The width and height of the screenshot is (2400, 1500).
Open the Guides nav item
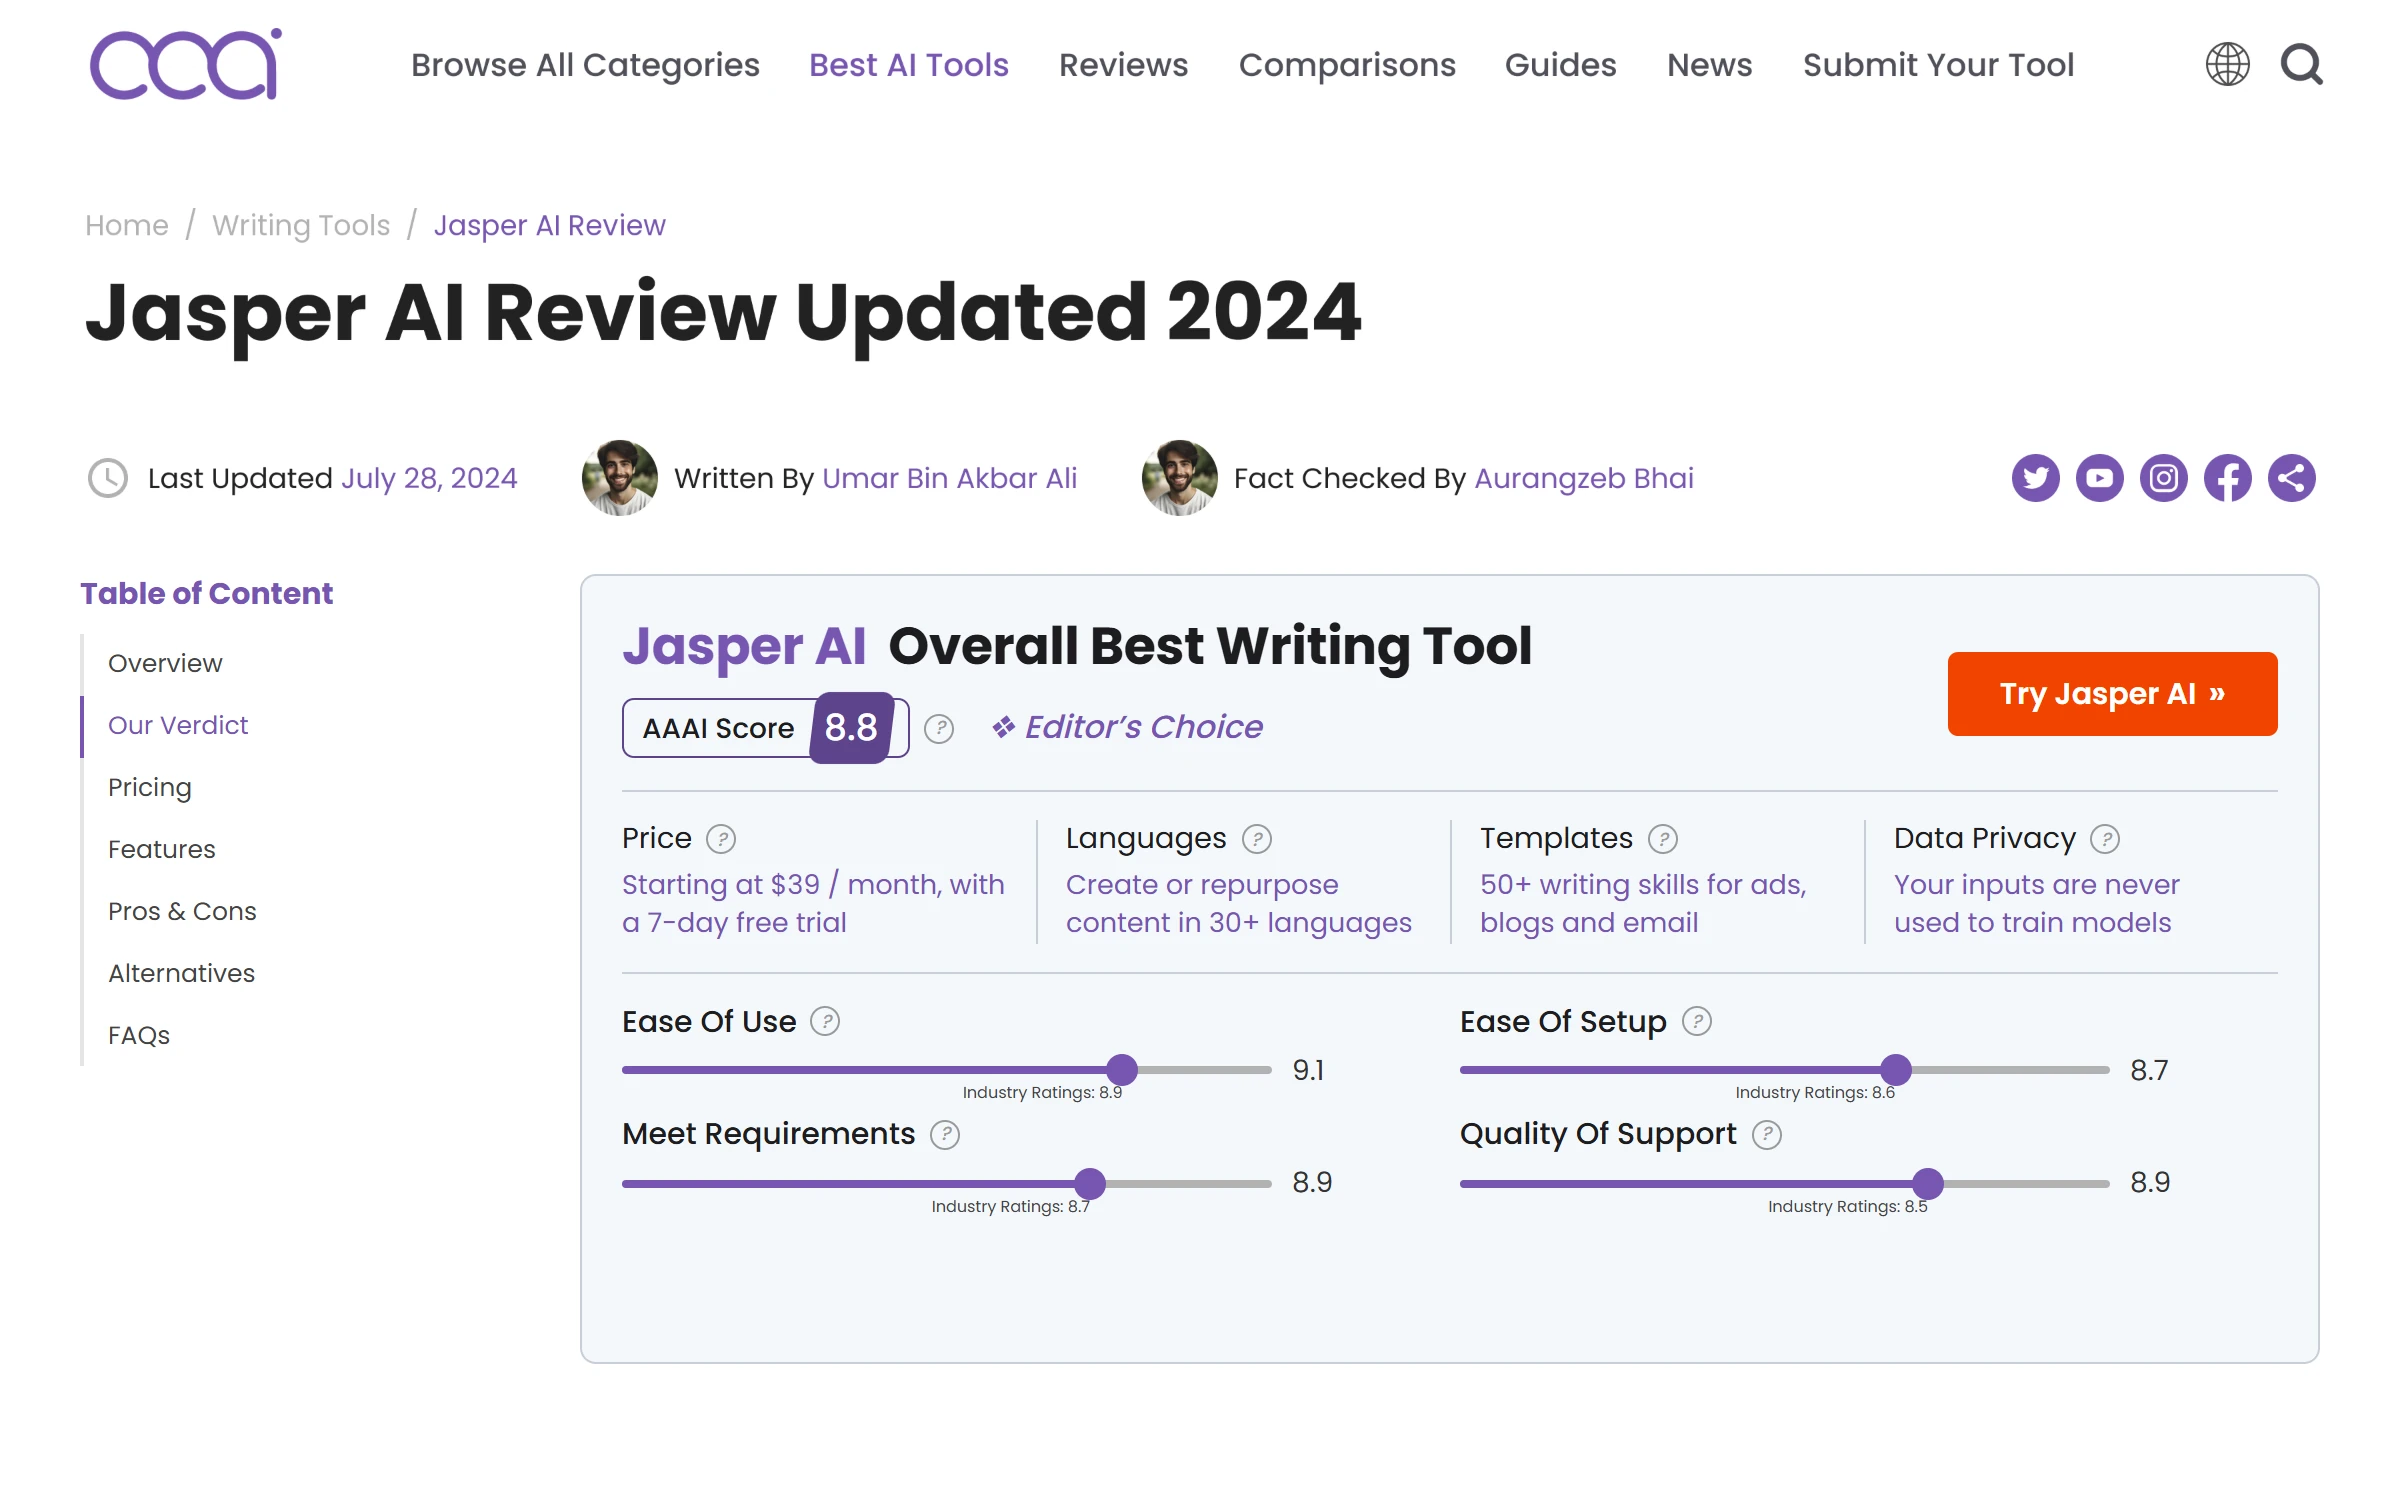tap(1560, 65)
